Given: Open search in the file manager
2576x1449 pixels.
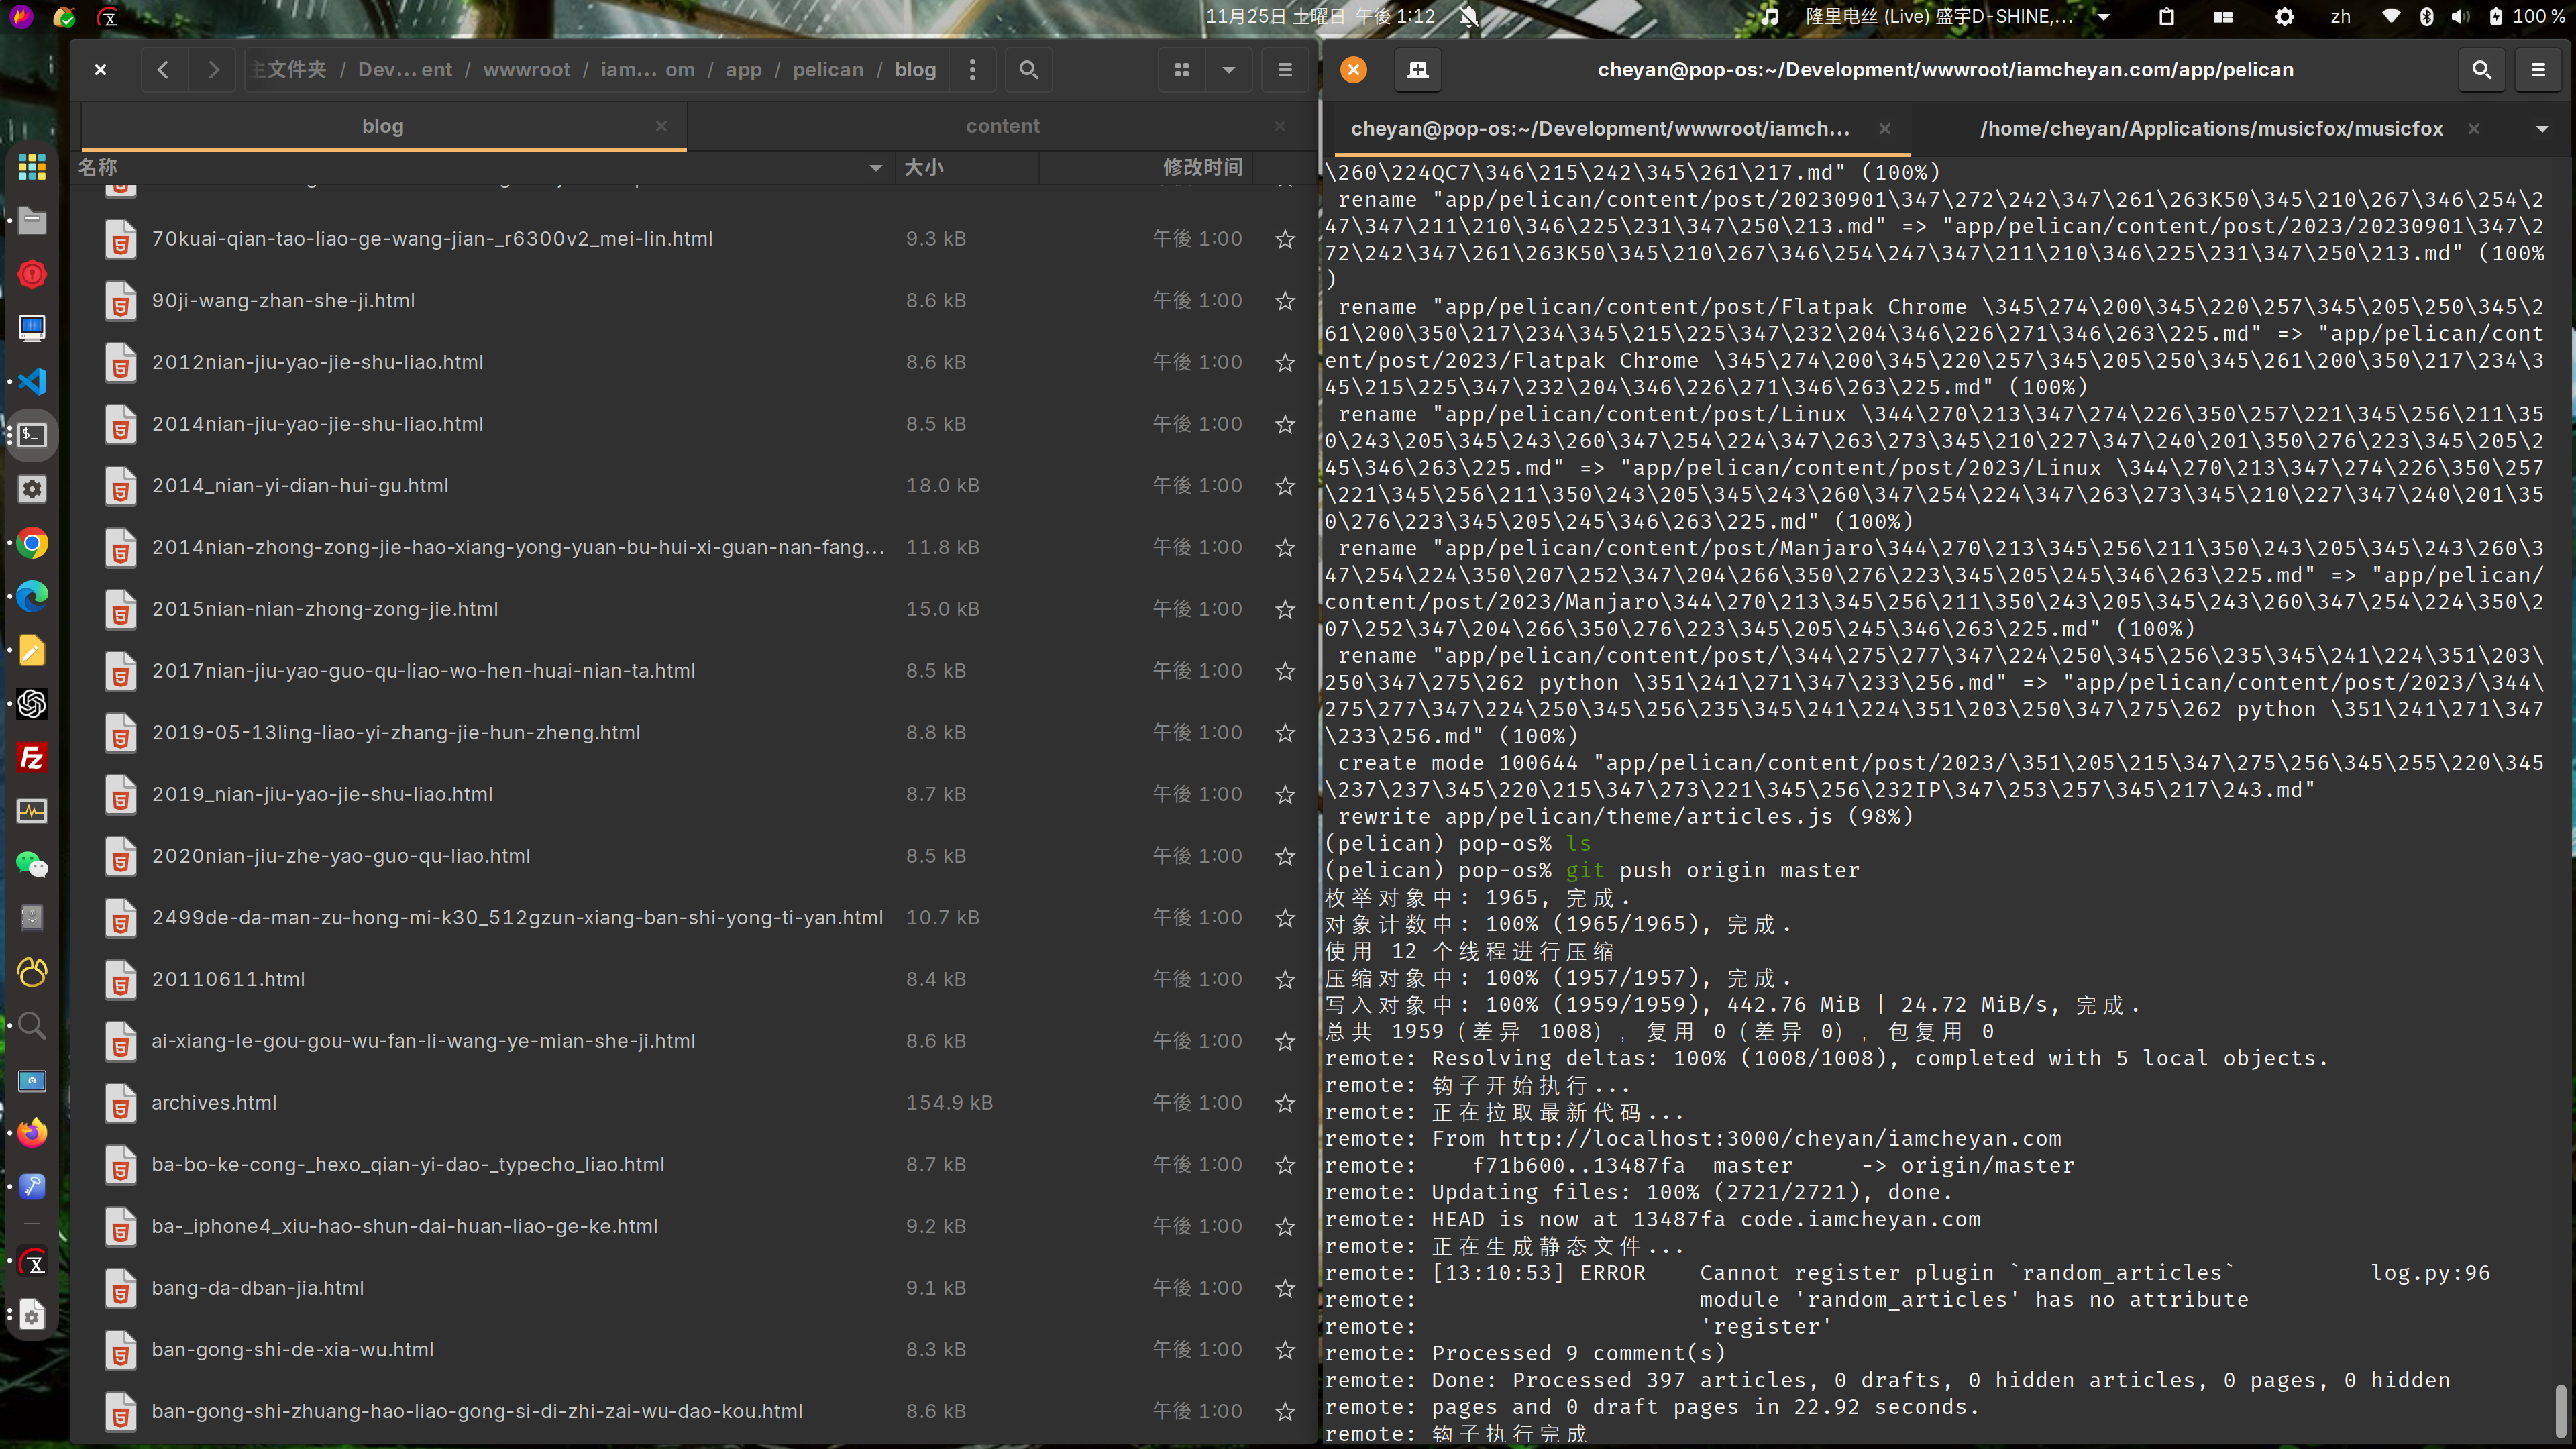Looking at the screenshot, I should pos(1028,70).
